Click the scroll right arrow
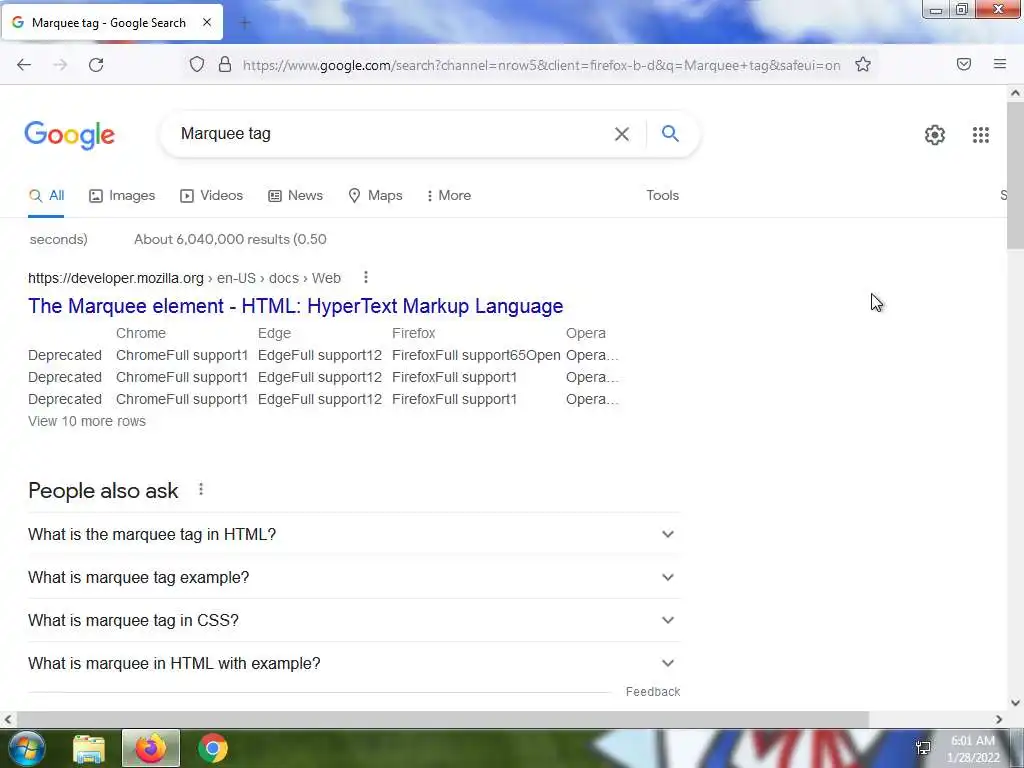The width and height of the screenshot is (1024, 768). [999, 719]
